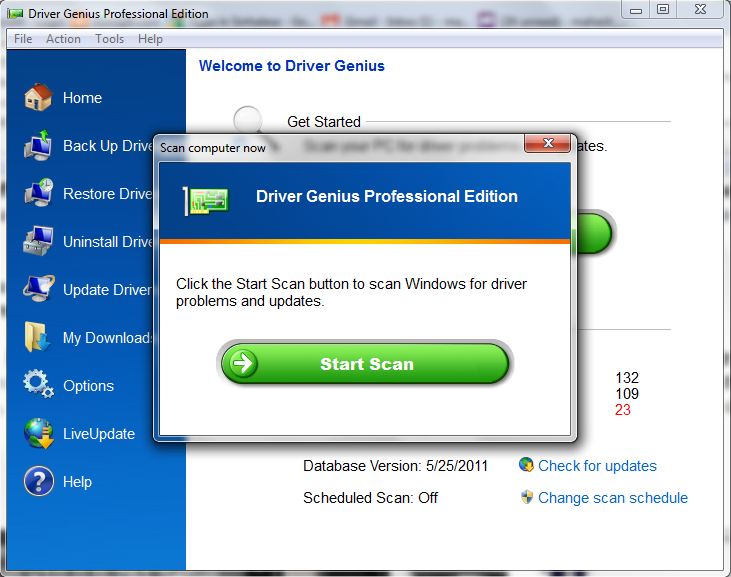Click the dialog heading Driver Genius Professional Edition

[x=387, y=196]
